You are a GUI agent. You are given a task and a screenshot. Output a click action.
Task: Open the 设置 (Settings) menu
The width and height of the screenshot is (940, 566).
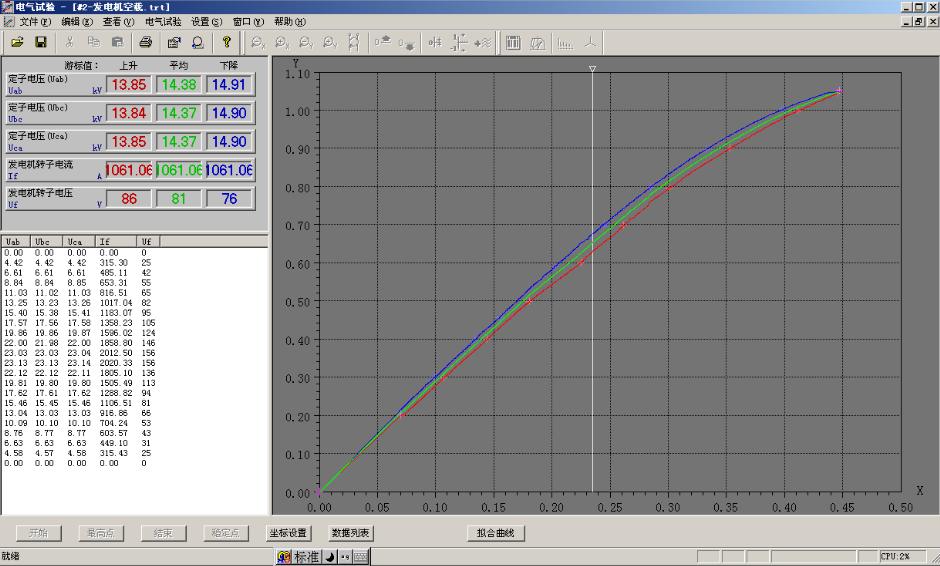pyautogui.click(x=207, y=21)
